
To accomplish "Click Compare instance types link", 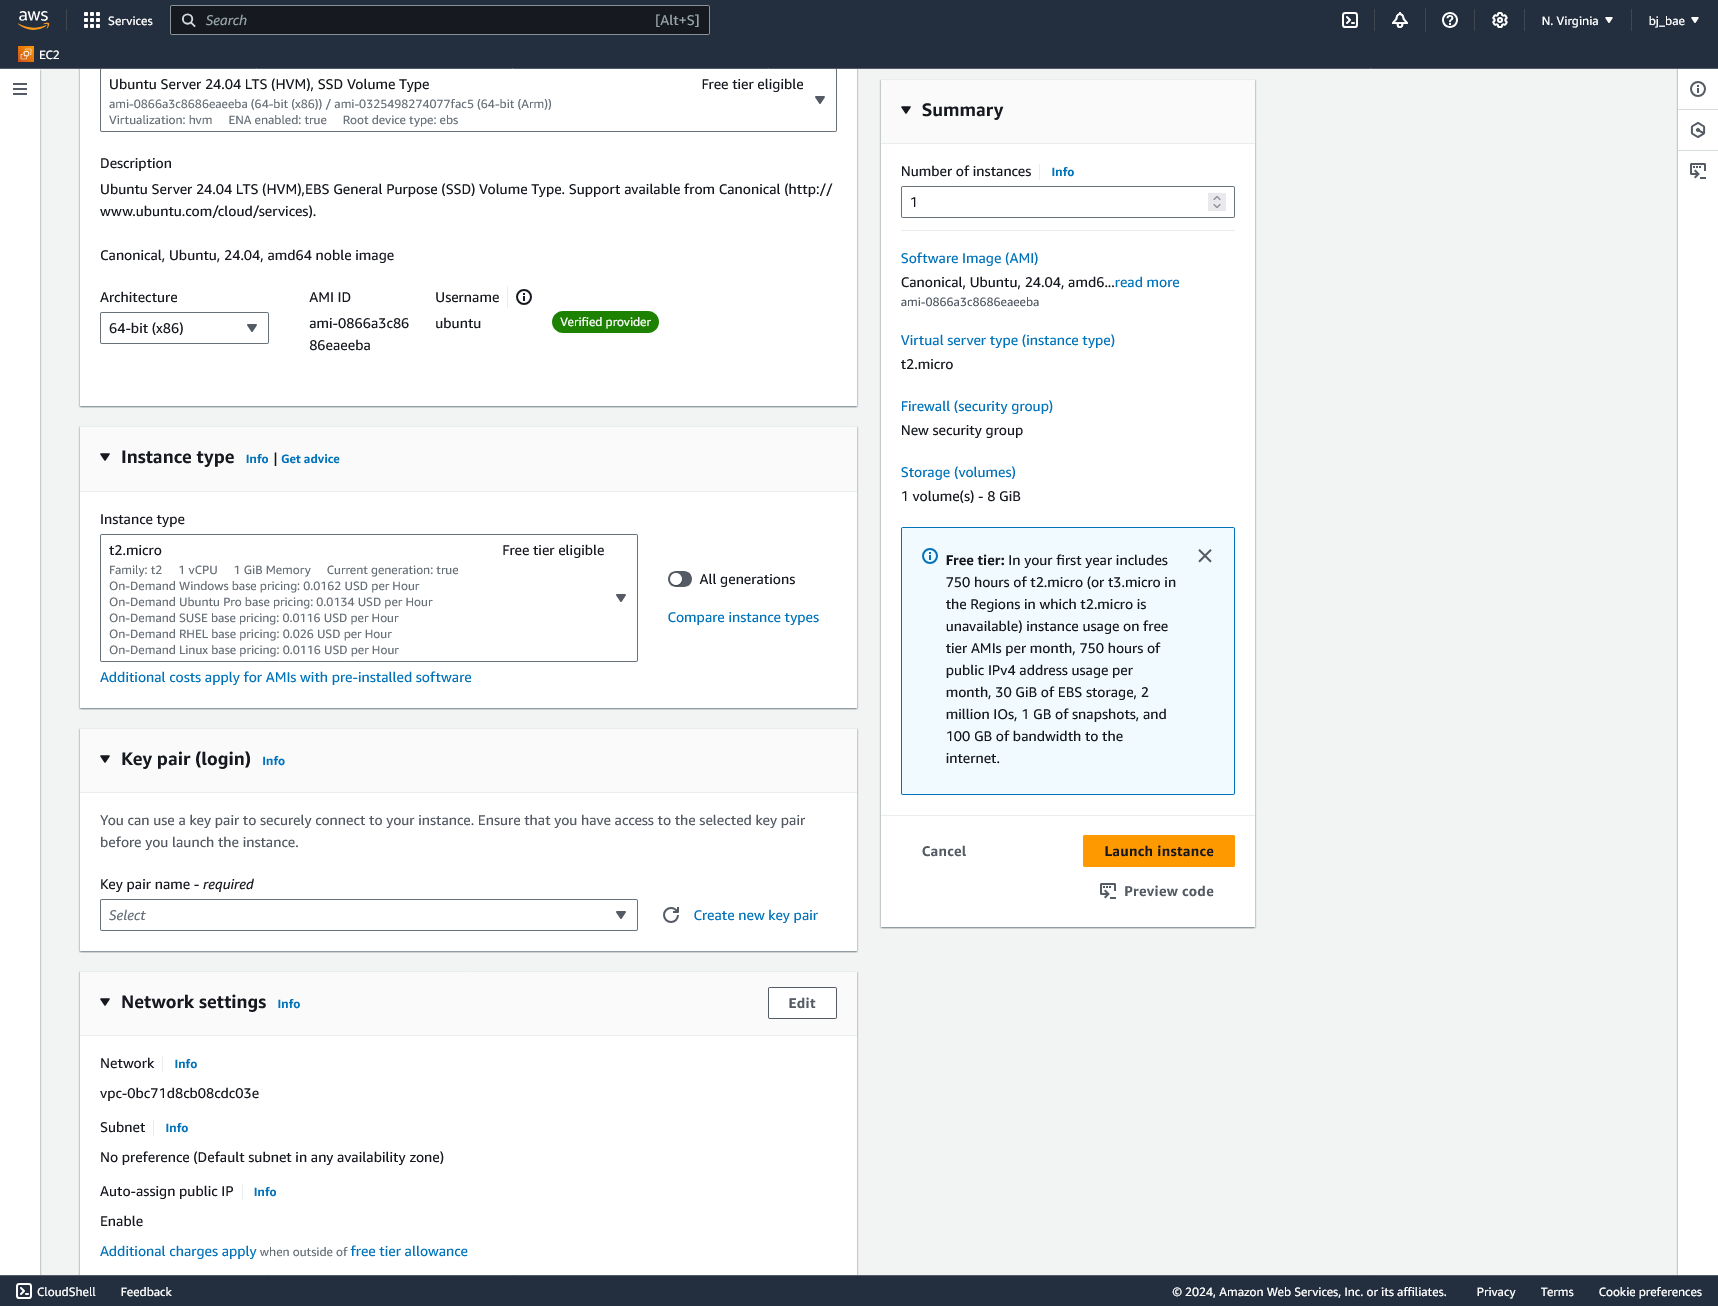I will [x=743, y=617].
